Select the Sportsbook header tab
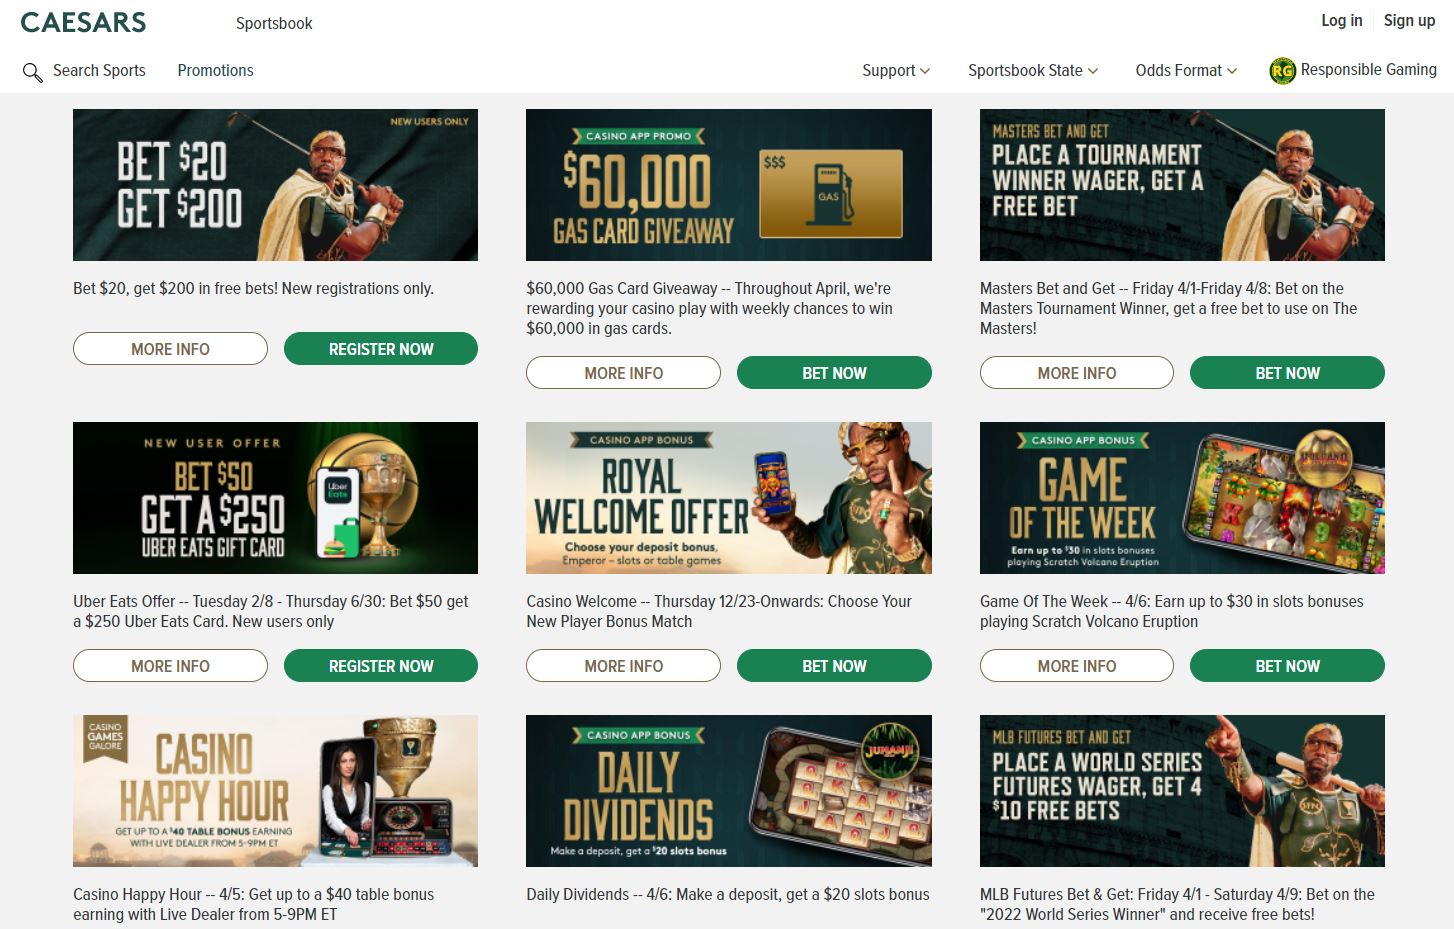Viewport: 1454px width, 929px height. (x=274, y=23)
